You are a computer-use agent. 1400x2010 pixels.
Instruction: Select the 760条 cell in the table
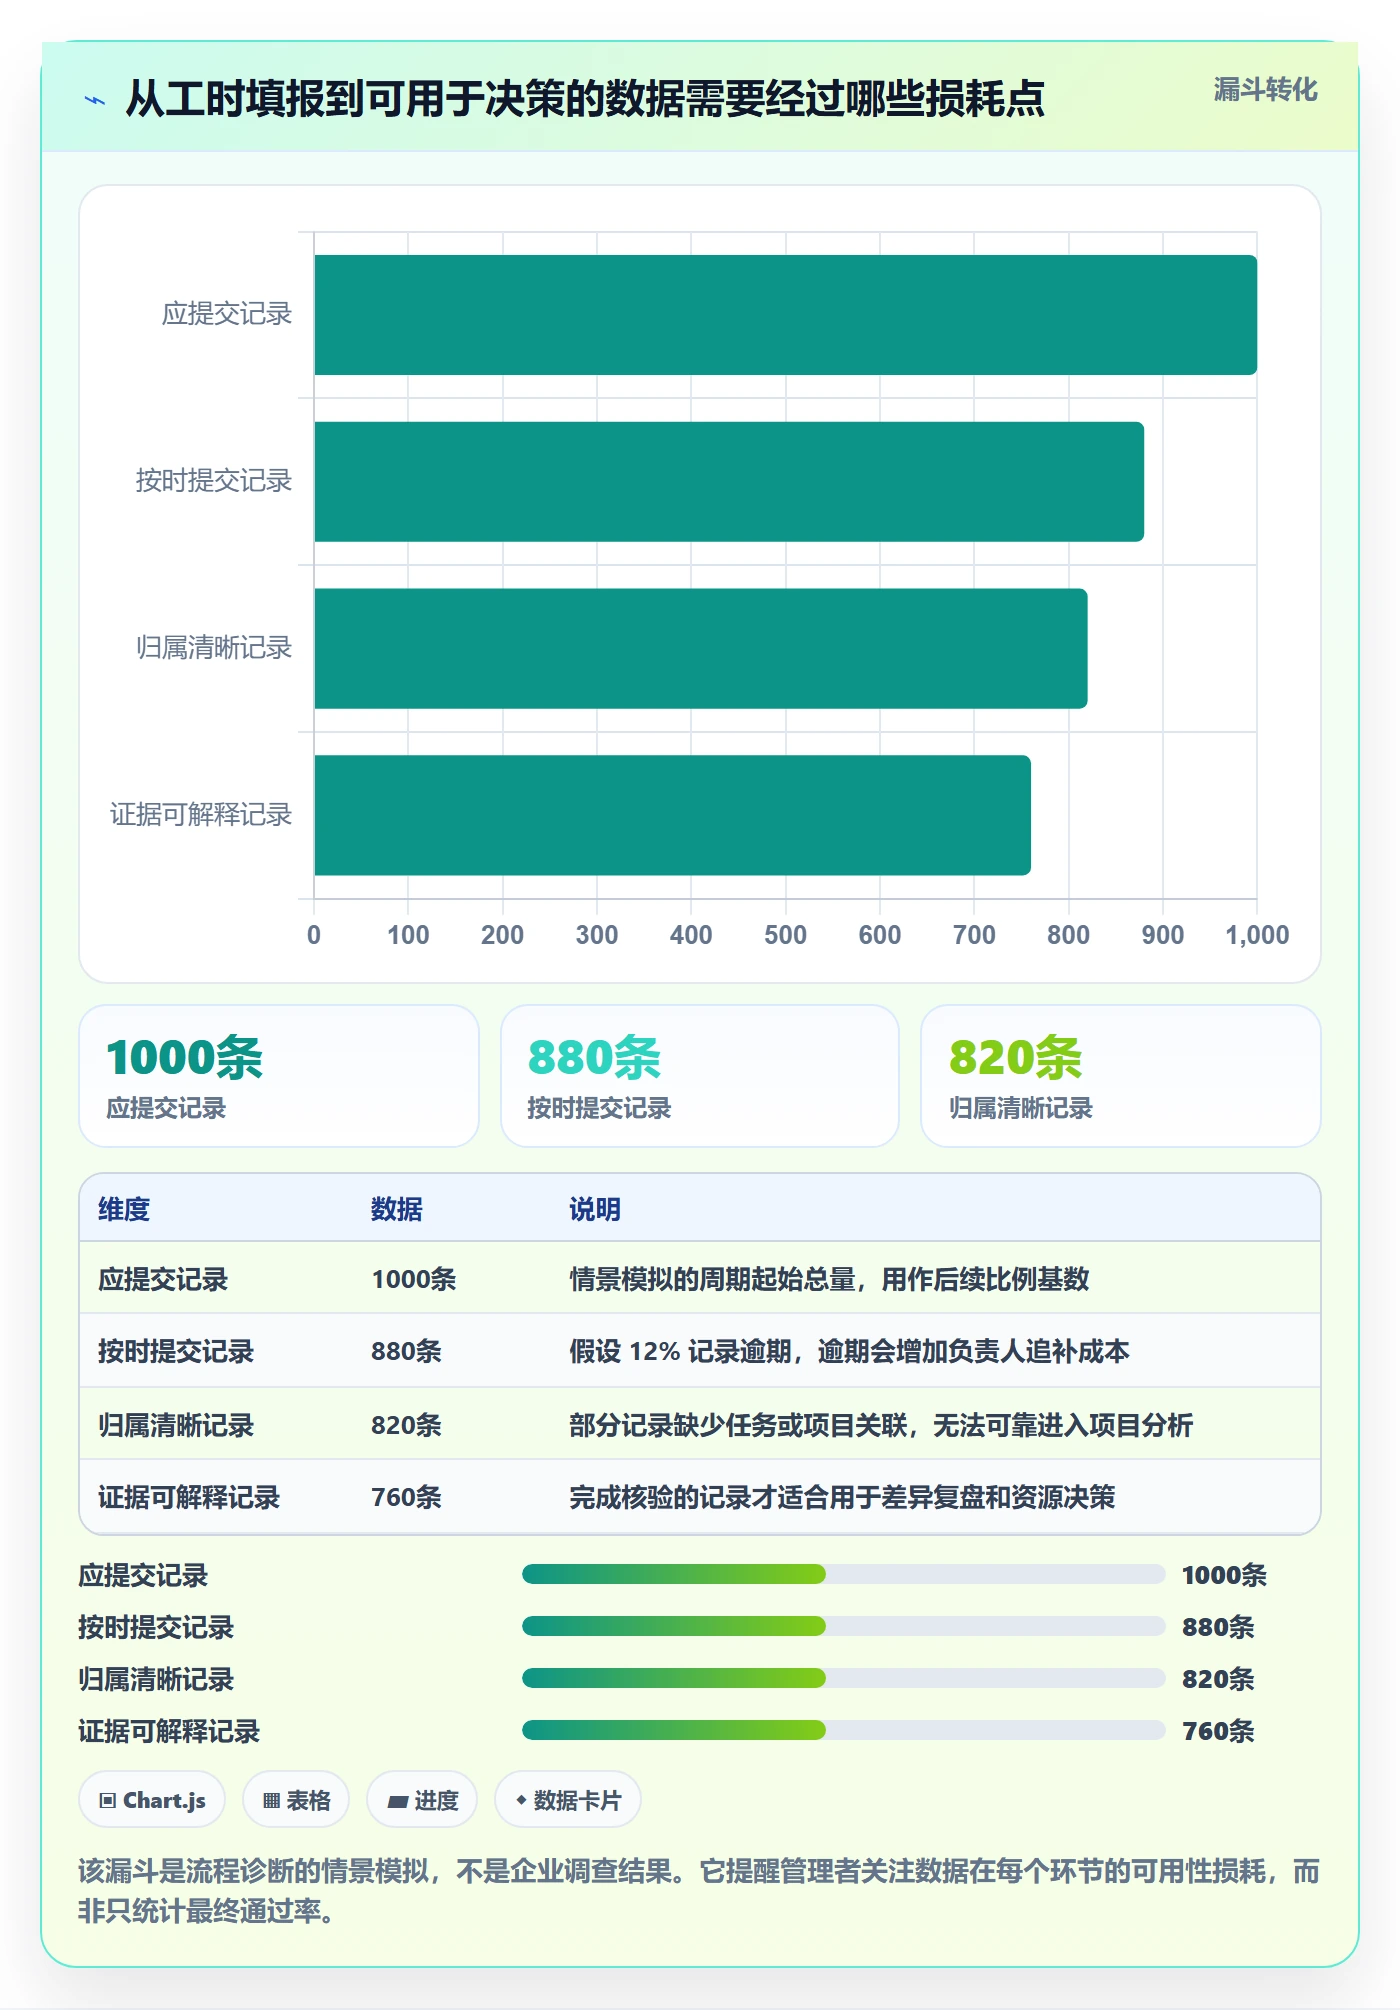[407, 1497]
